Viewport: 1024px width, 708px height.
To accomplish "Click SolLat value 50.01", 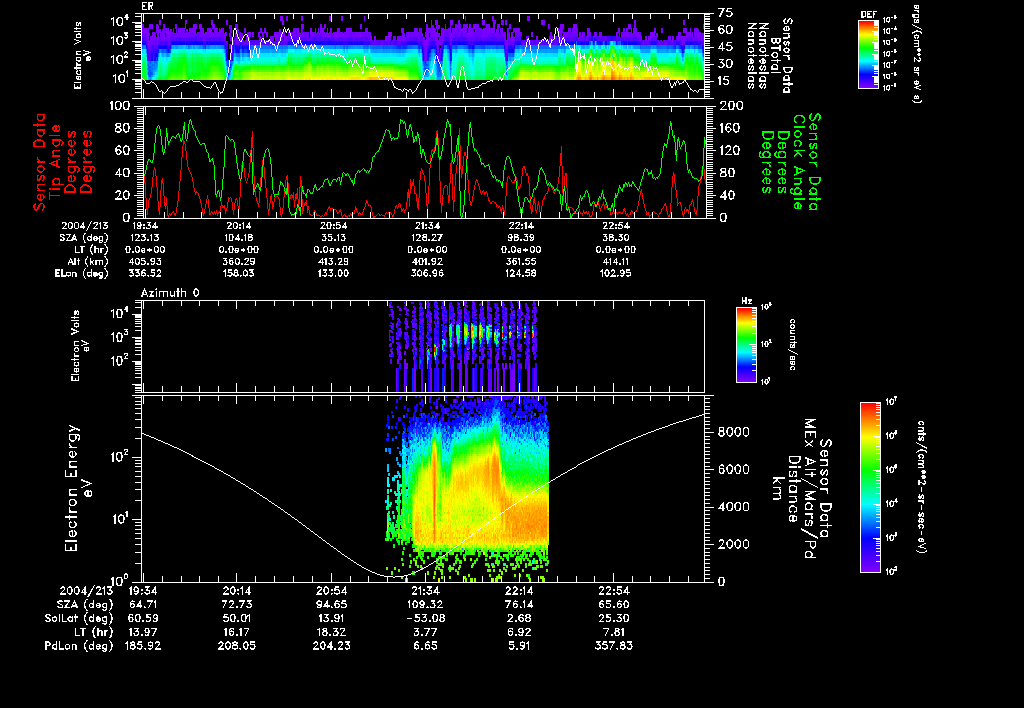I will [236, 618].
